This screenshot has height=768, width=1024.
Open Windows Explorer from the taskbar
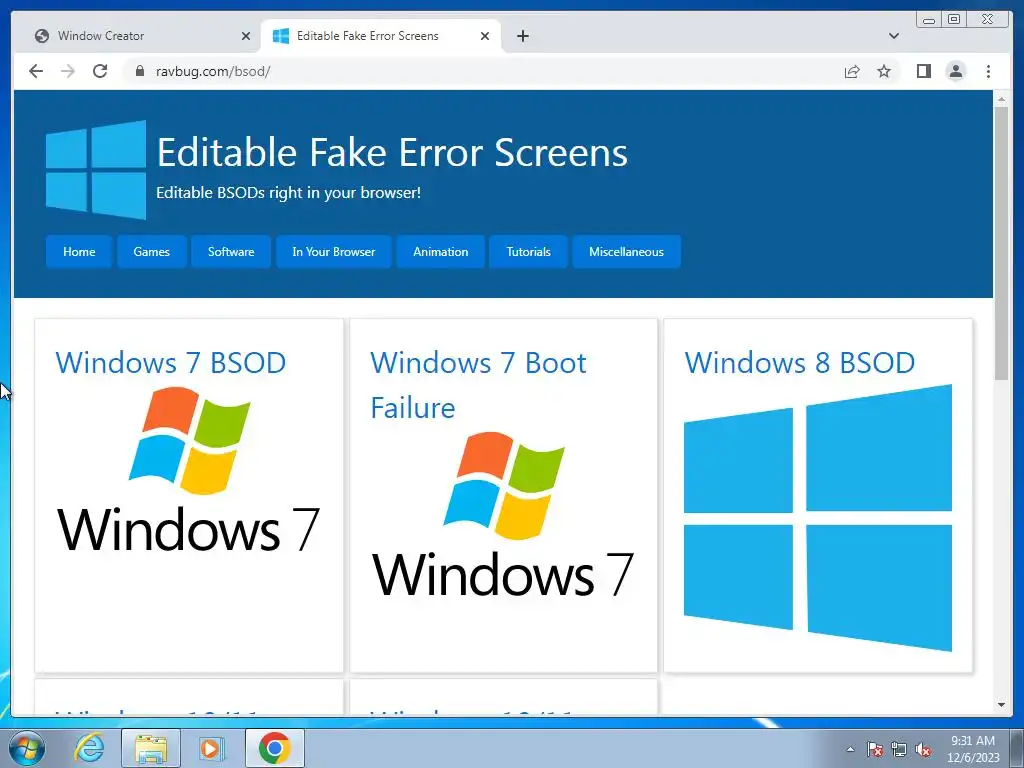151,748
